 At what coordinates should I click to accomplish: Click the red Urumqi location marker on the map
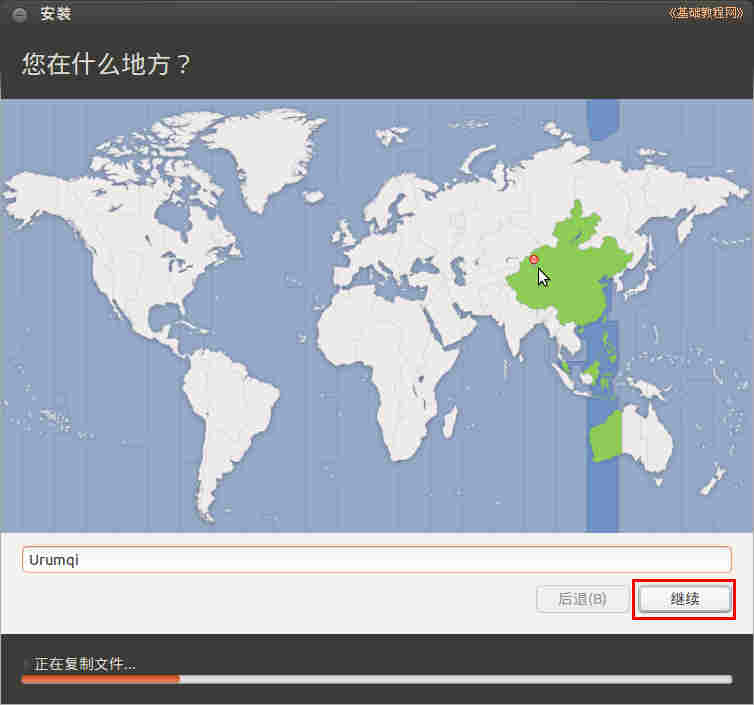click(x=534, y=260)
